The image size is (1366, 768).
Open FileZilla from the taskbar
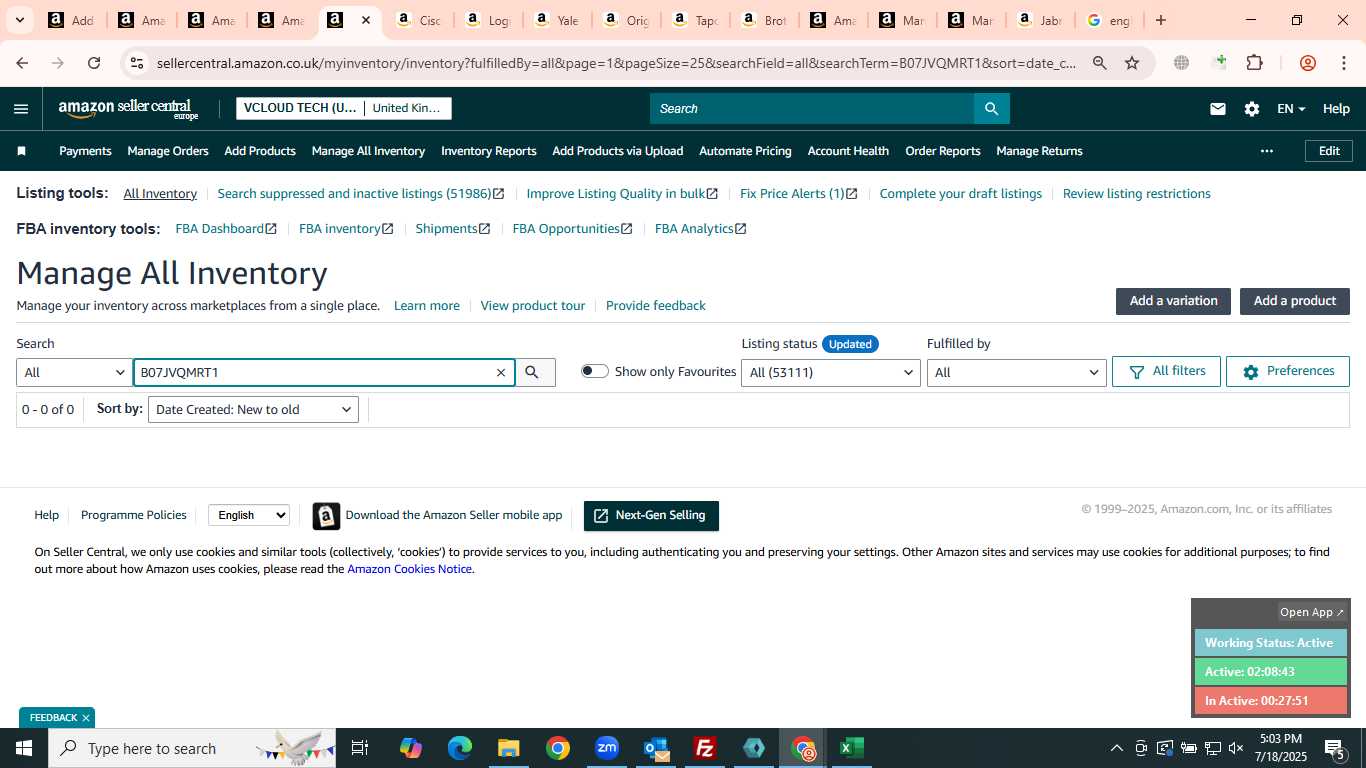pyautogui.click(x=705, y=748)
